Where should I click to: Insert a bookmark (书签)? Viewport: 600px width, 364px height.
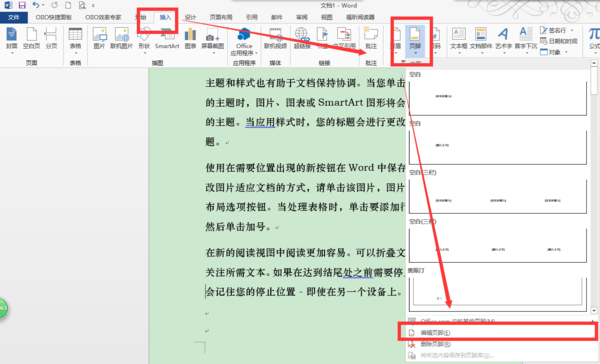[323, 38]
